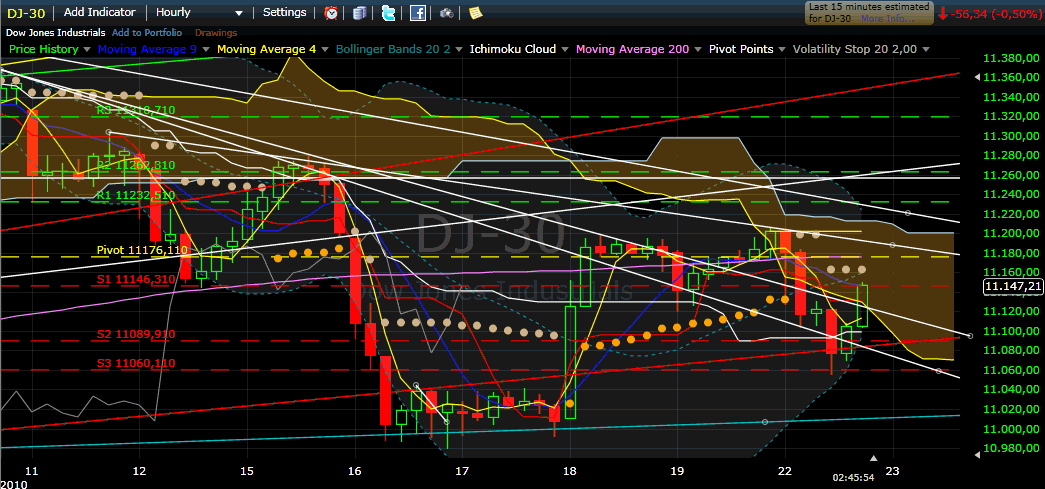Viewport: 1045px width, 489px height.
Task: Click the current price label 11.147,21
Action: click(x=1013, y=286)
